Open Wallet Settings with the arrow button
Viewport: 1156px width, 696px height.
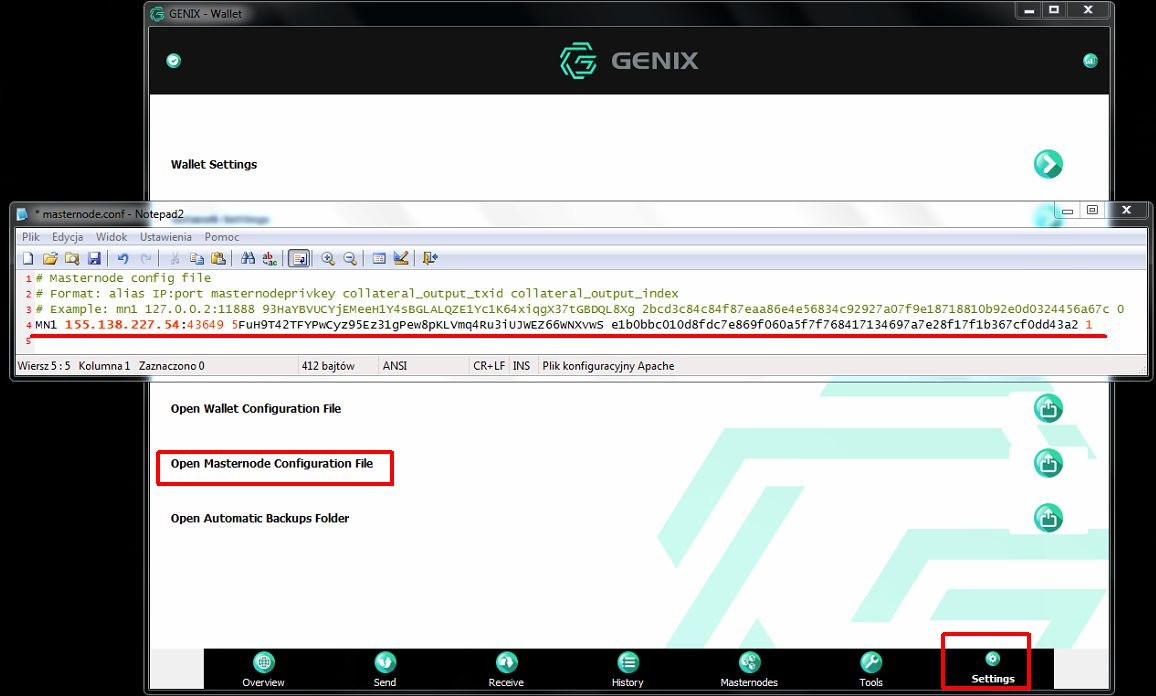tap(1048, 164)
